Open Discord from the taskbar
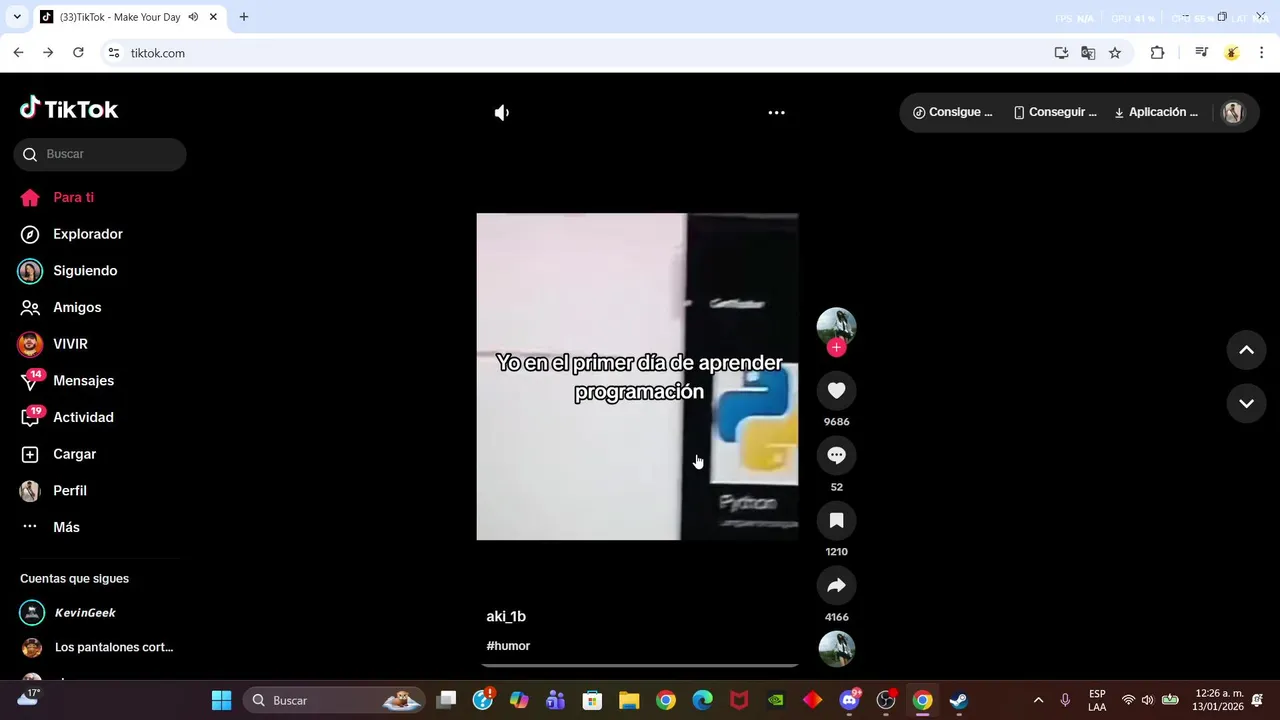The height and width of the screenshot is (720, 1280). [x=850, y=700]
